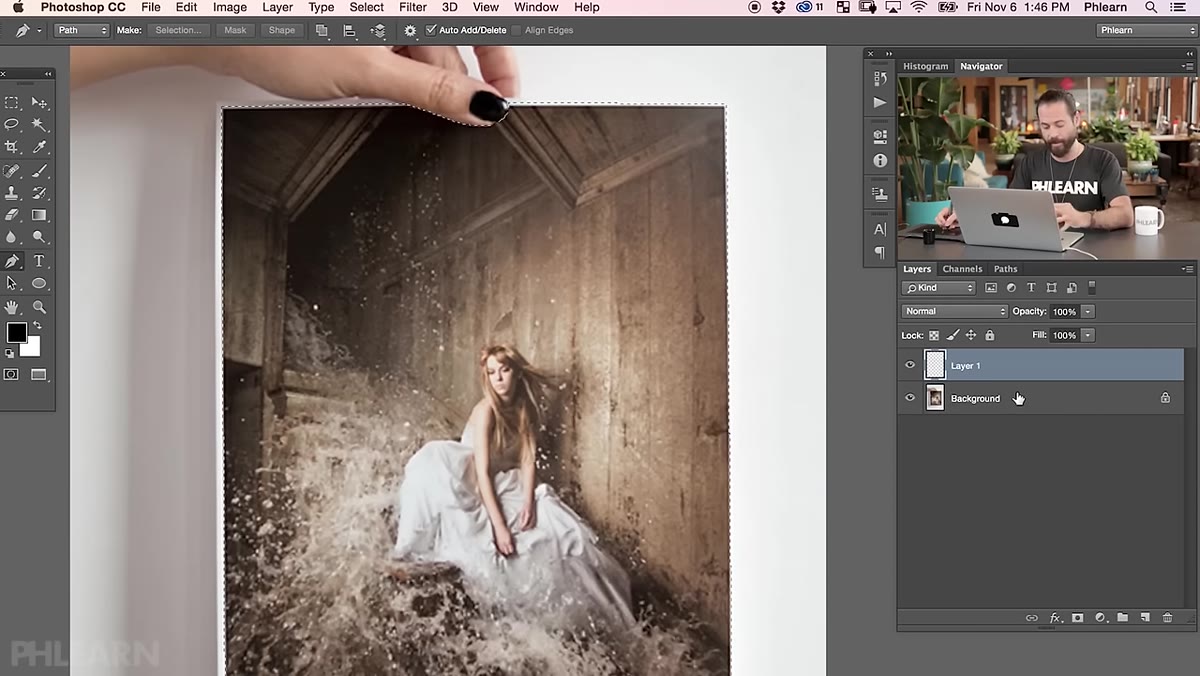Hide Layer 1 visibility eye
This screenshot has width=1200, height=676.
[x=910, y=365]
